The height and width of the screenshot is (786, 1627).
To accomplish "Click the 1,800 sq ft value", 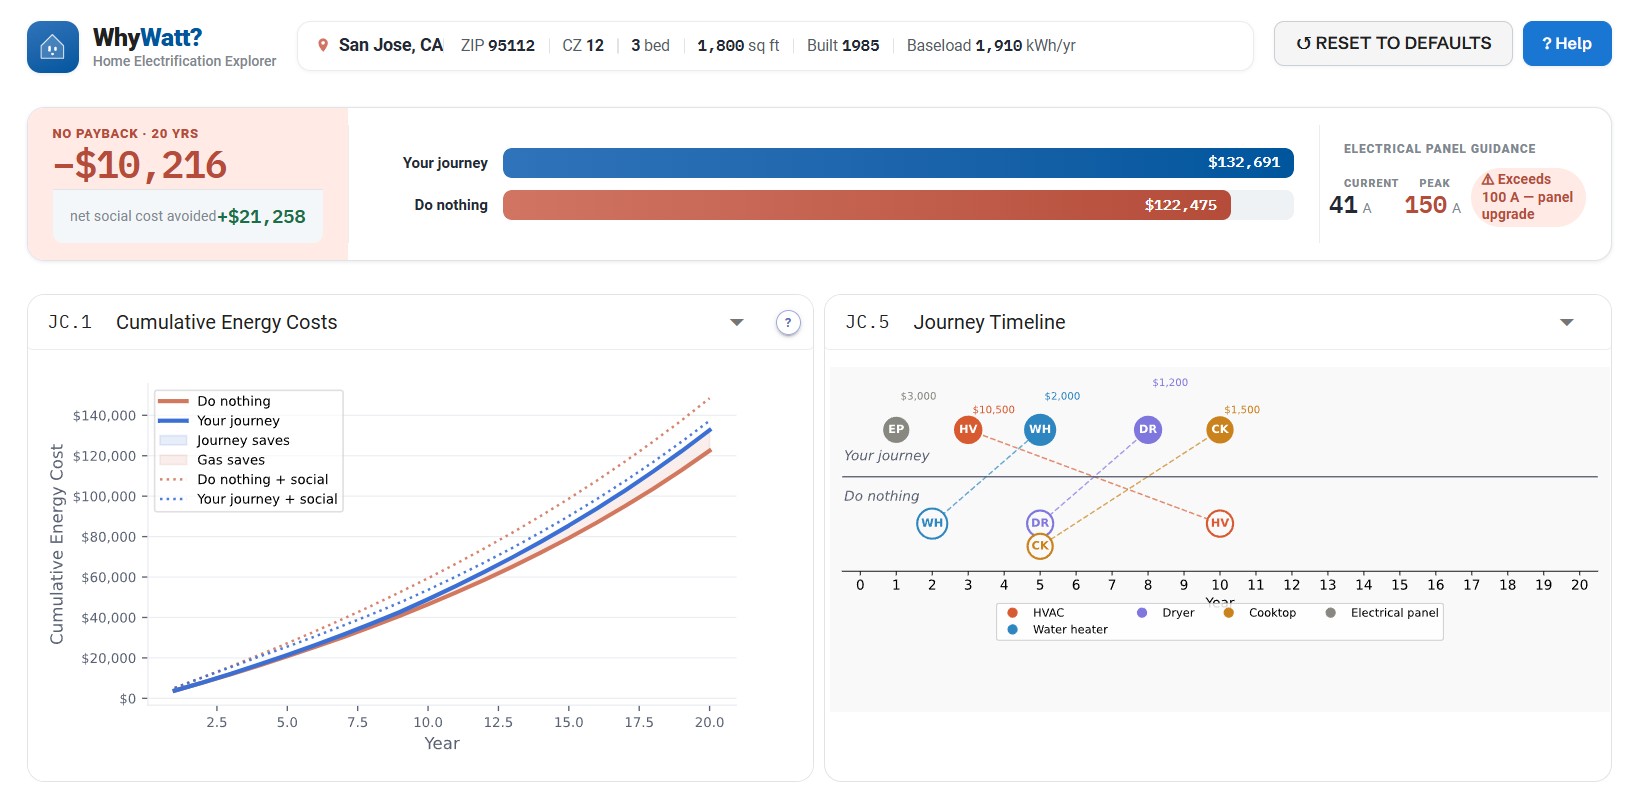I will pos(738,45).
